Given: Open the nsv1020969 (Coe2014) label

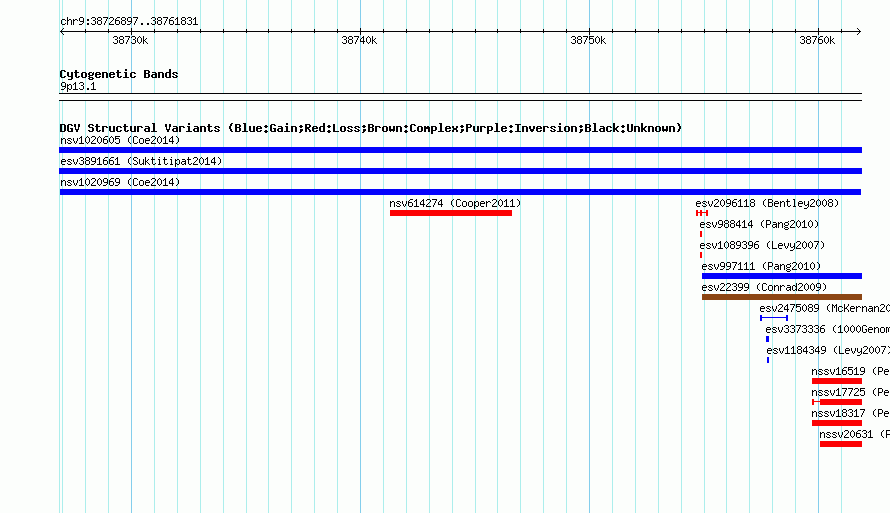Looking at the screenshot, I should click(x=120, y=182).
